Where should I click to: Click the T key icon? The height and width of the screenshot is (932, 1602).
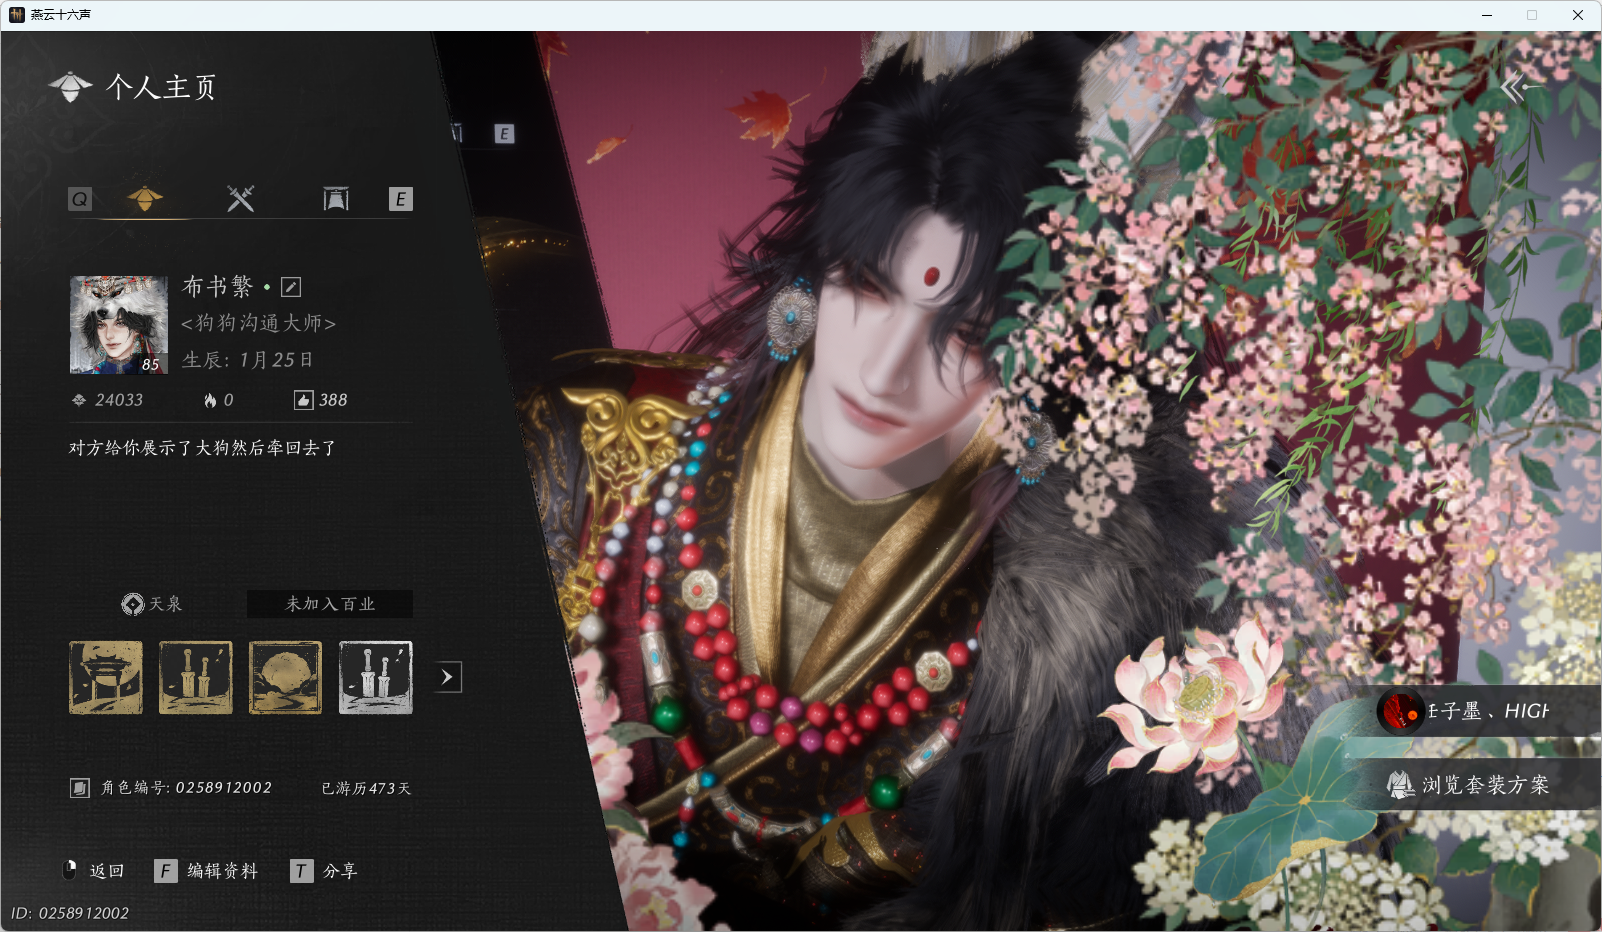tap(301, 871)
